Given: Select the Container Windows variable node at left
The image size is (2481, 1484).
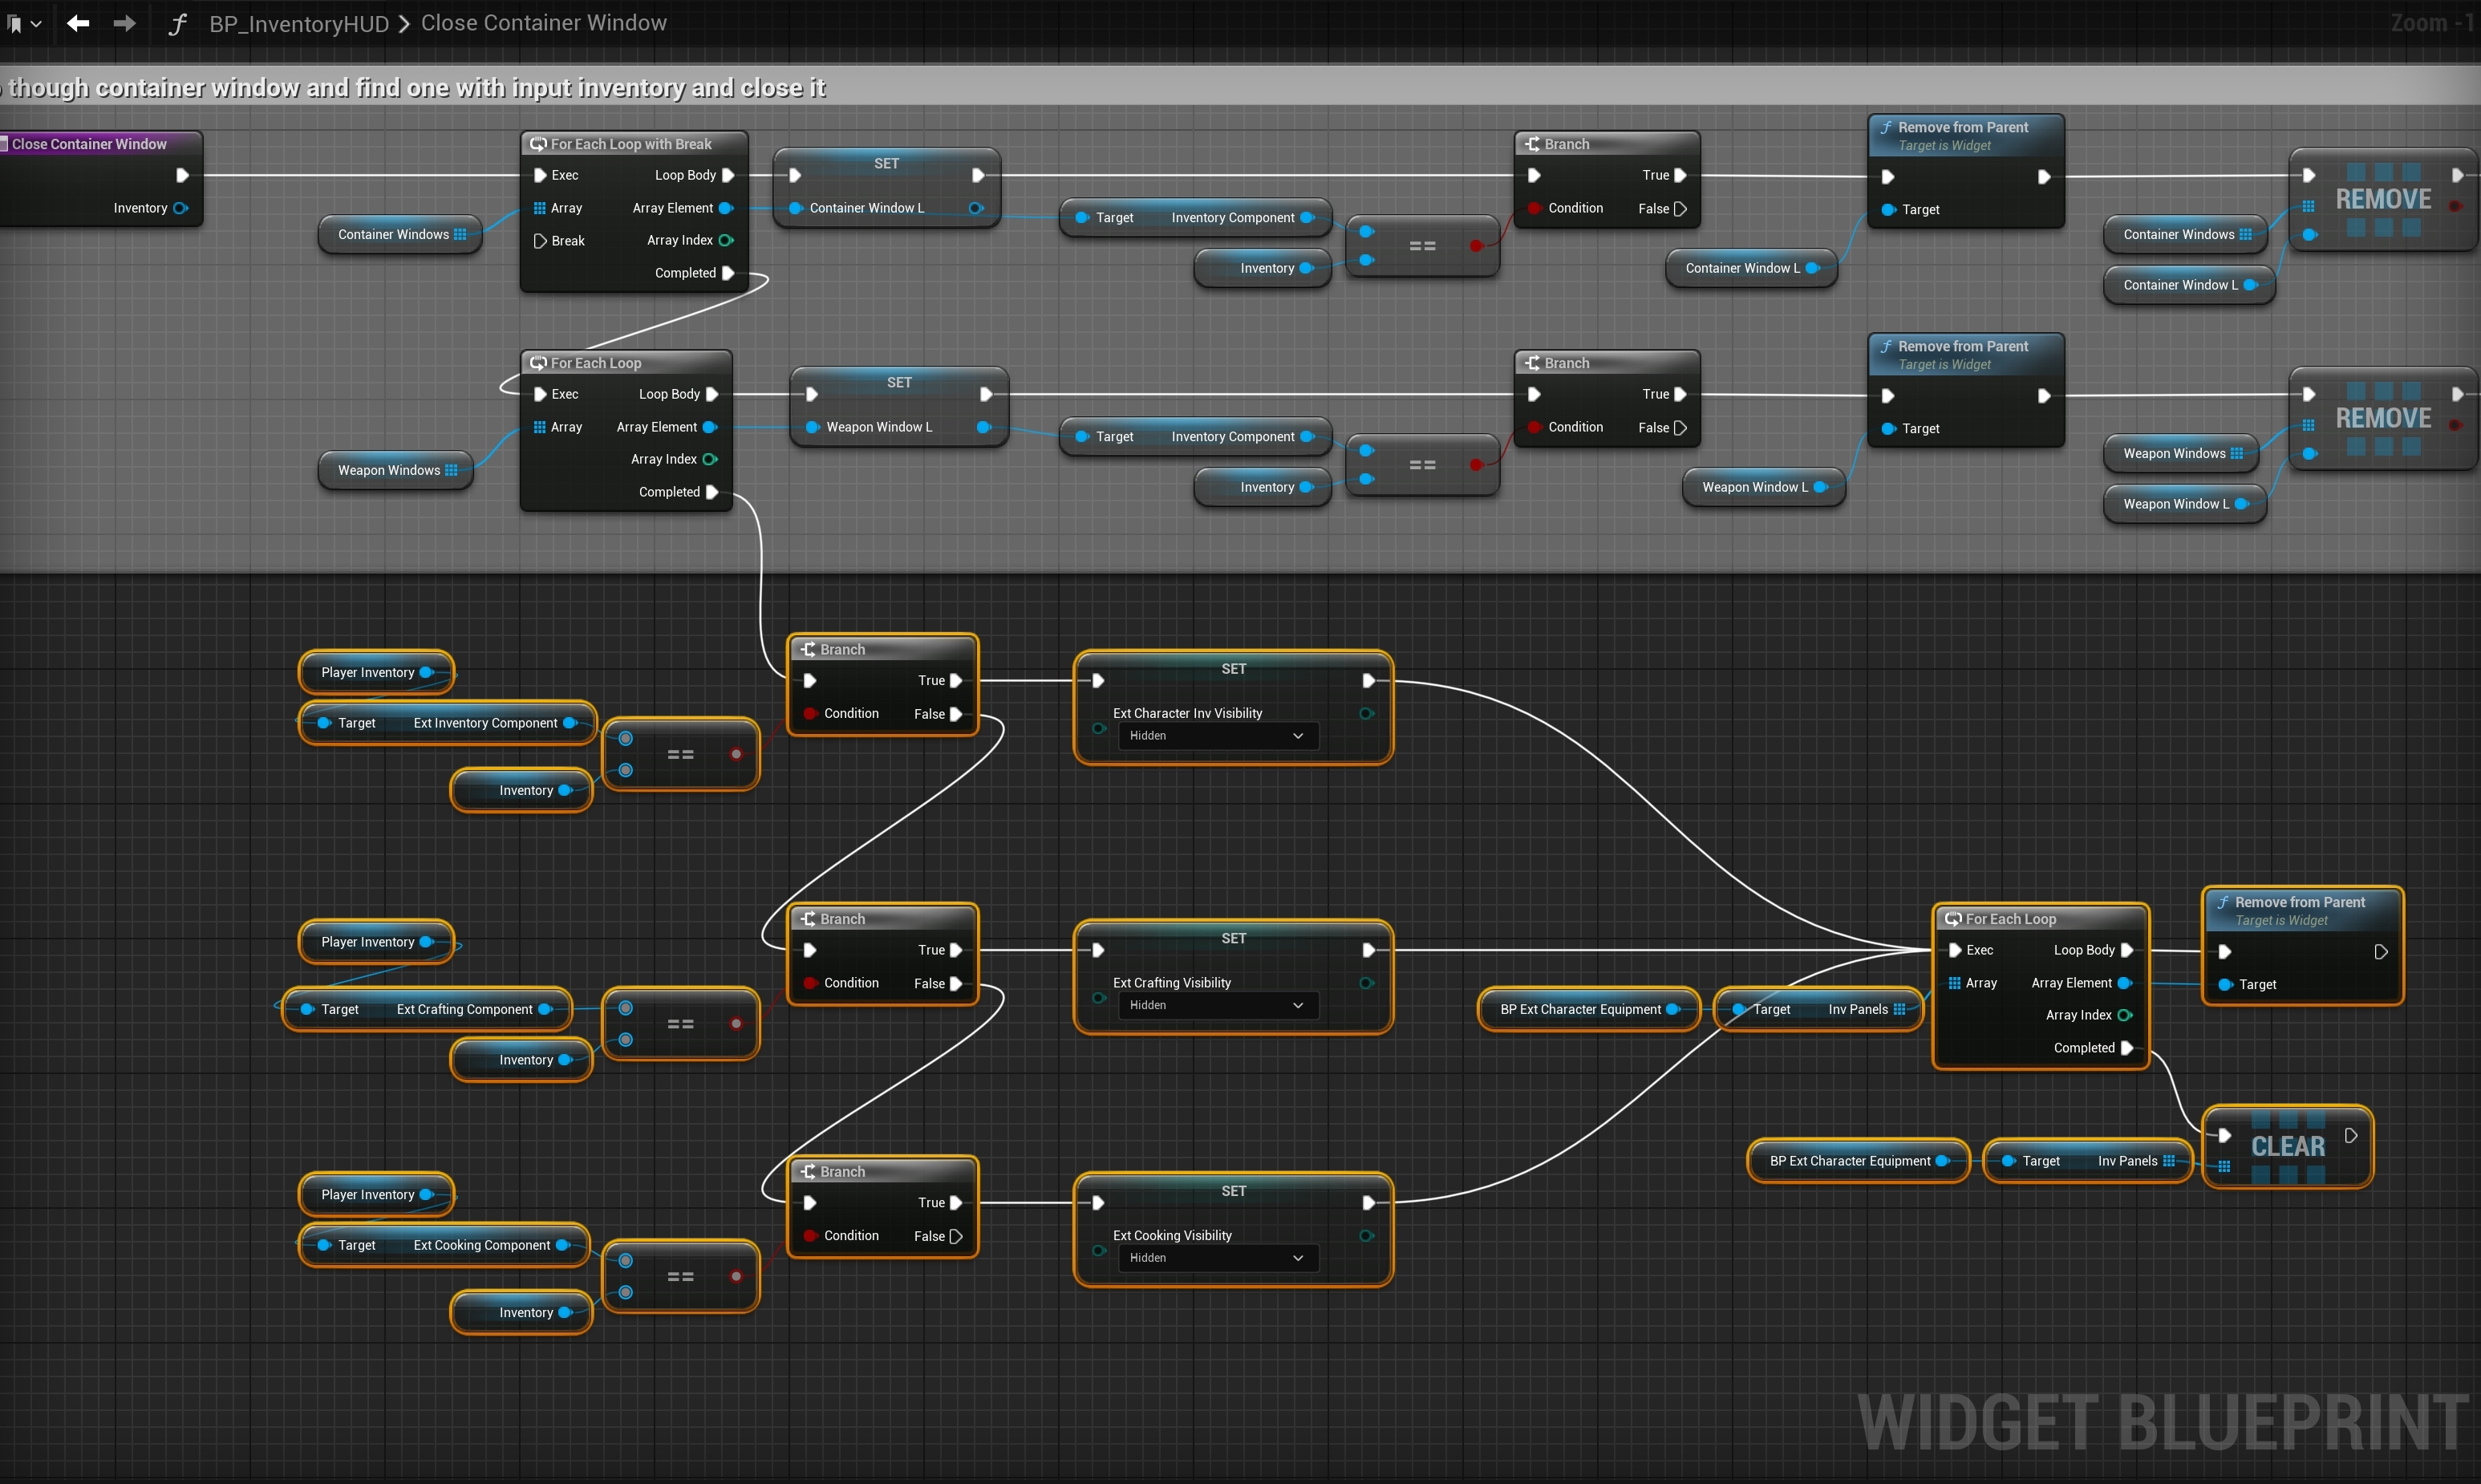Looking at the screenshot, I should [393, 235].
